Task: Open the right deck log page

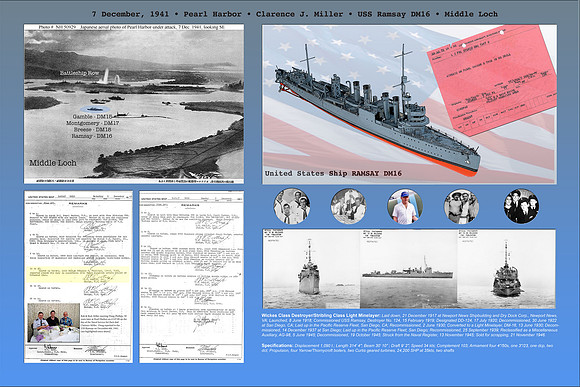Action: (x=191, y=277)
